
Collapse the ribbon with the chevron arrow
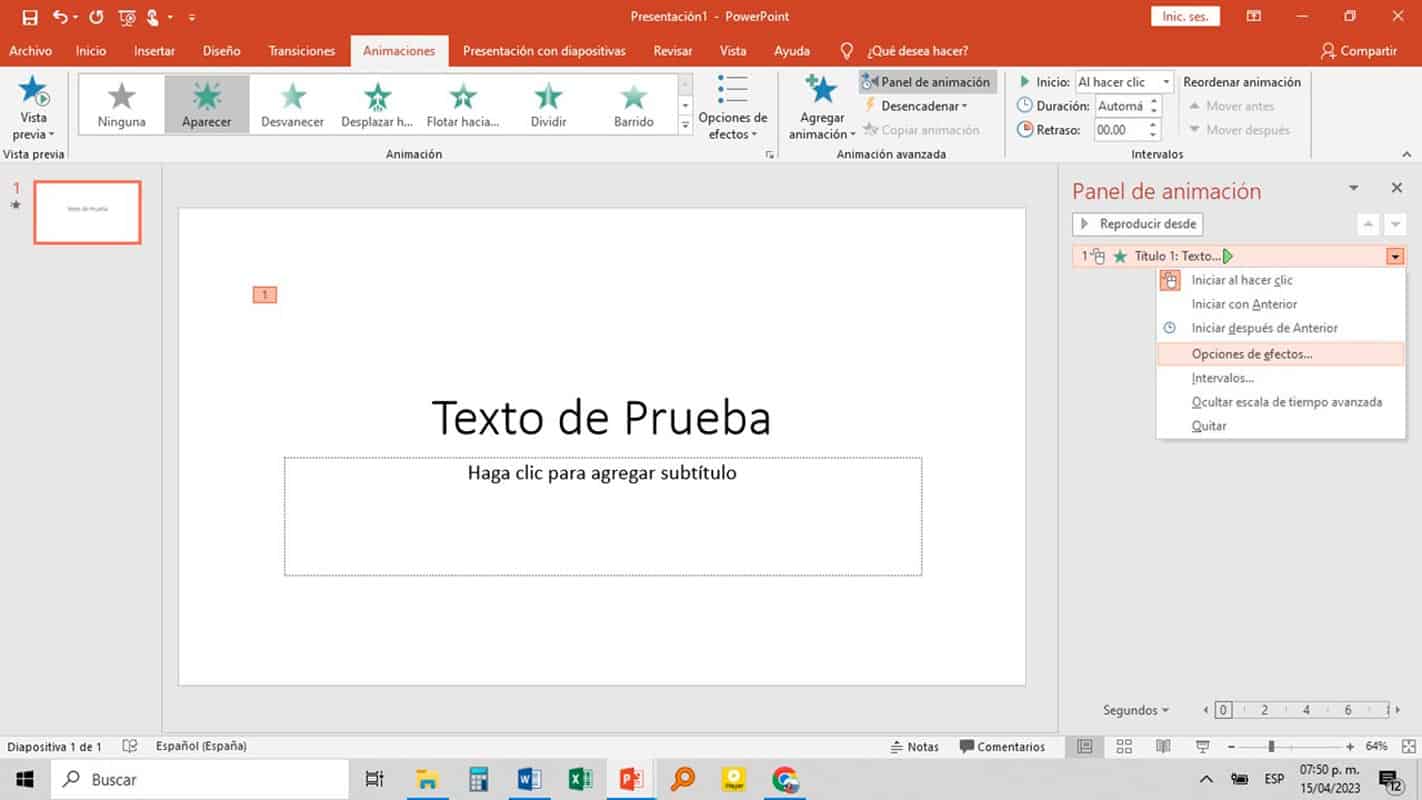pyautogui.click(x=1407, y=155)
